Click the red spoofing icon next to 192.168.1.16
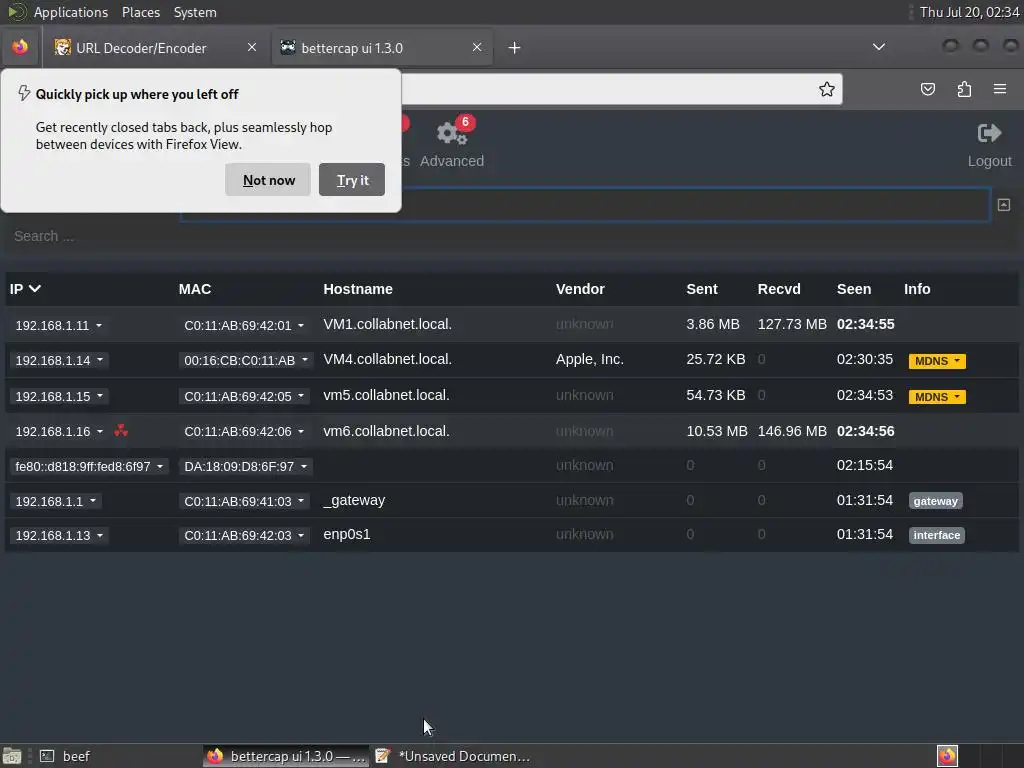The width and height of the screenshot is (1024, 768). [121, 430]
